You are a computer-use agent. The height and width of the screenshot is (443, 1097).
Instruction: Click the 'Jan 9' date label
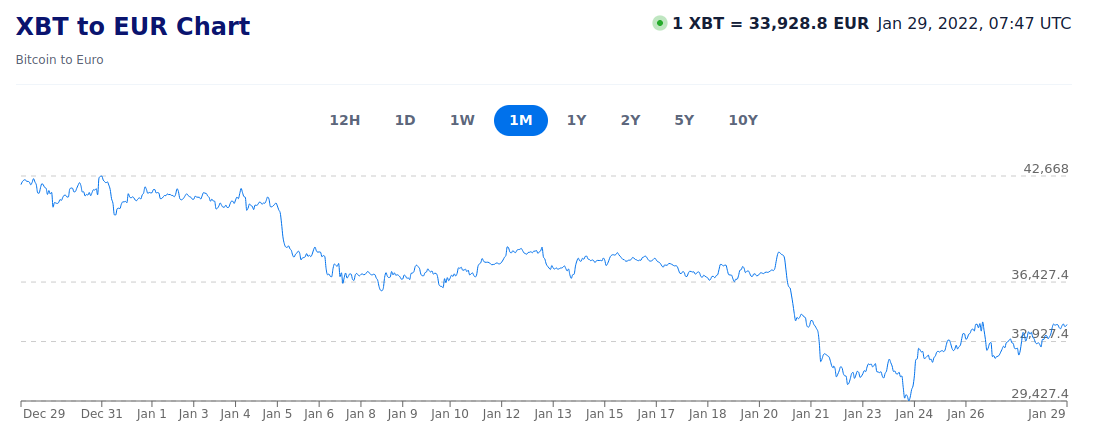[x=402, y=414]
